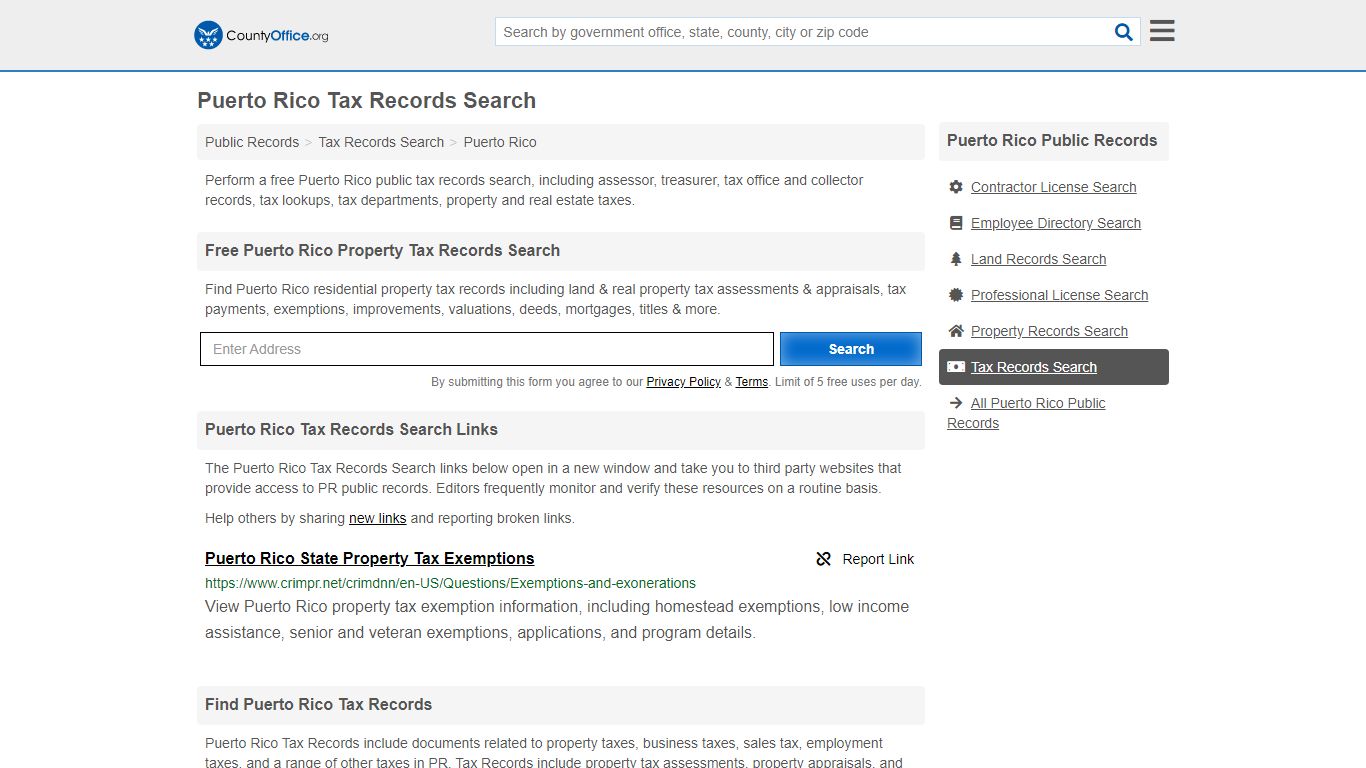Click the tree icon beside Land Records Search
This screenshot has width=1366, height=768.
(x=956, y=259)
